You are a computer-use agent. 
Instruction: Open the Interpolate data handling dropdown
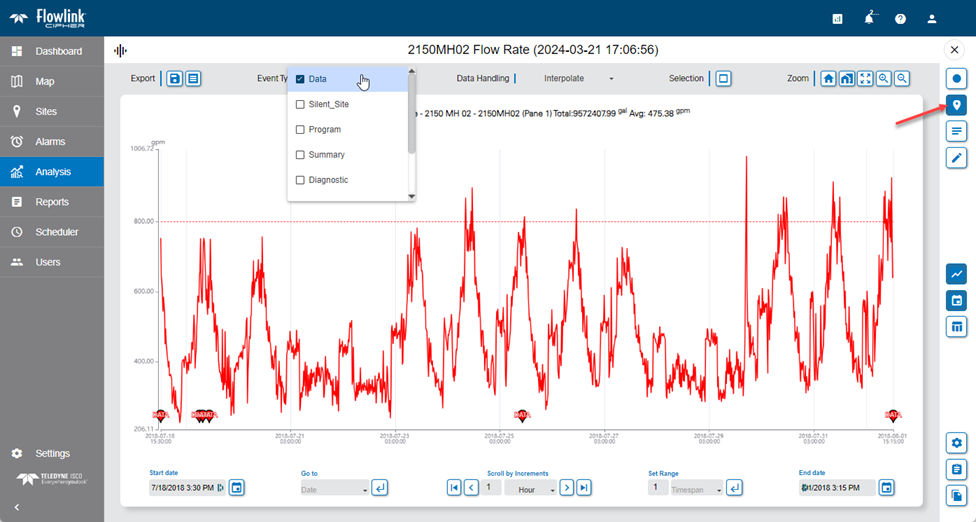[x=579, y=78]
